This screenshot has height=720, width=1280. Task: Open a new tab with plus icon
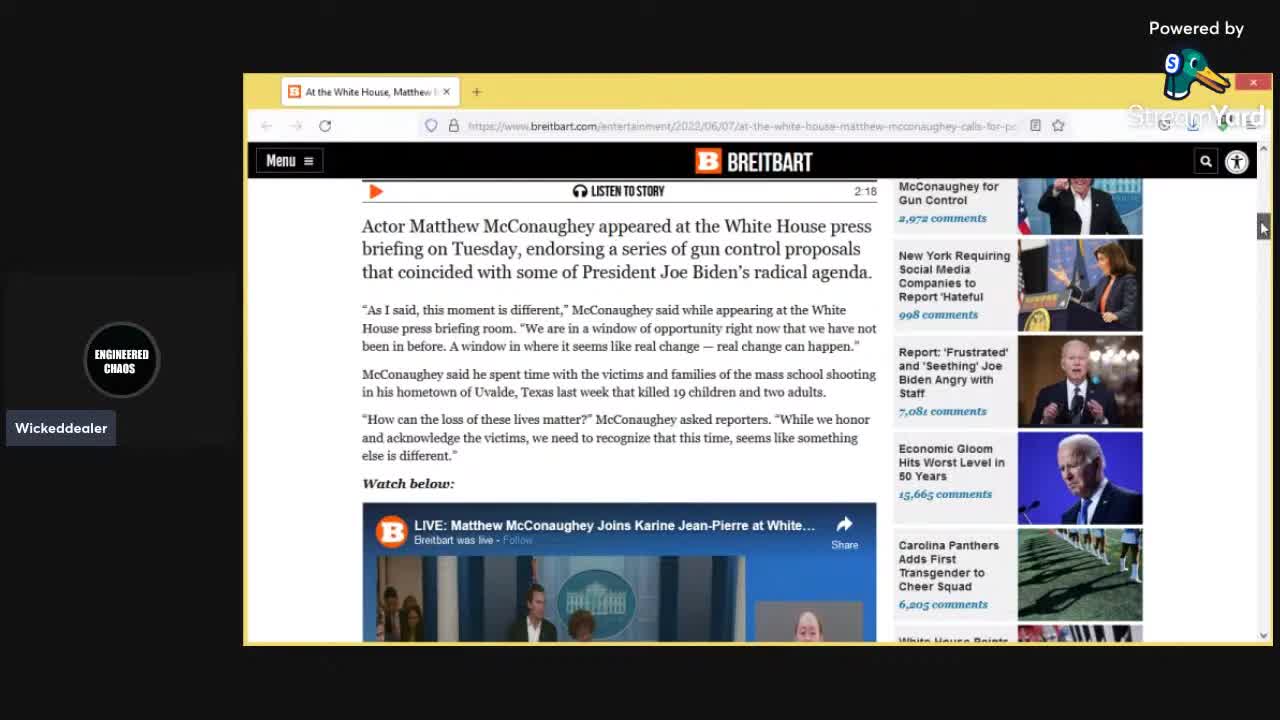477,92
